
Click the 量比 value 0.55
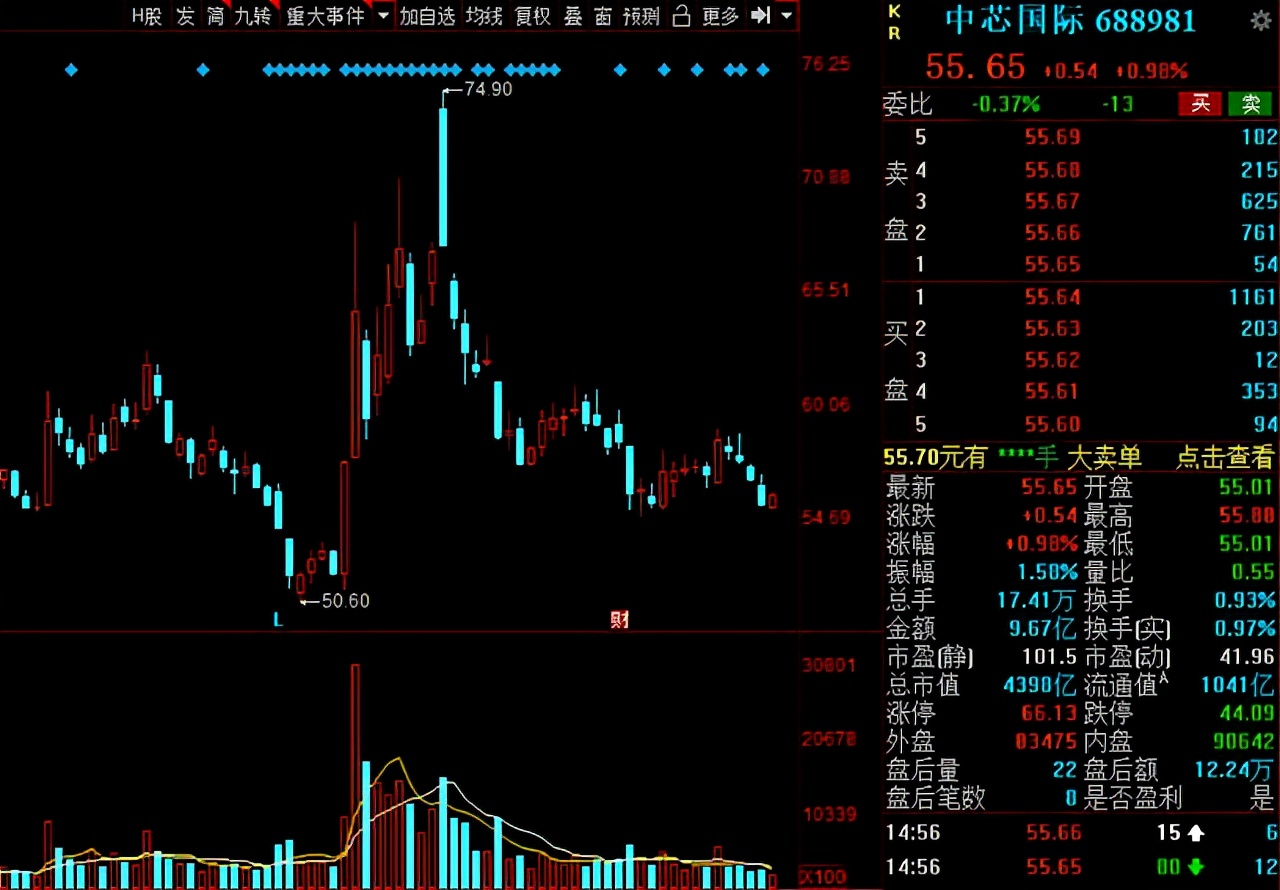click(1253, 572)
